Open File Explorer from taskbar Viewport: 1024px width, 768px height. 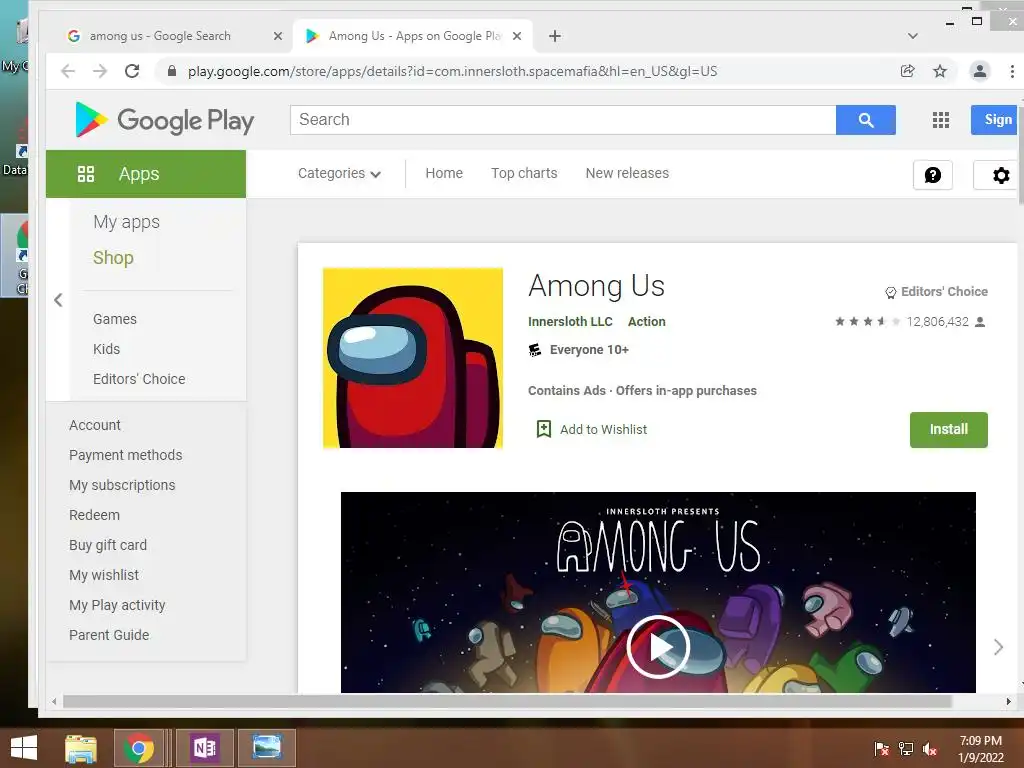81,748
